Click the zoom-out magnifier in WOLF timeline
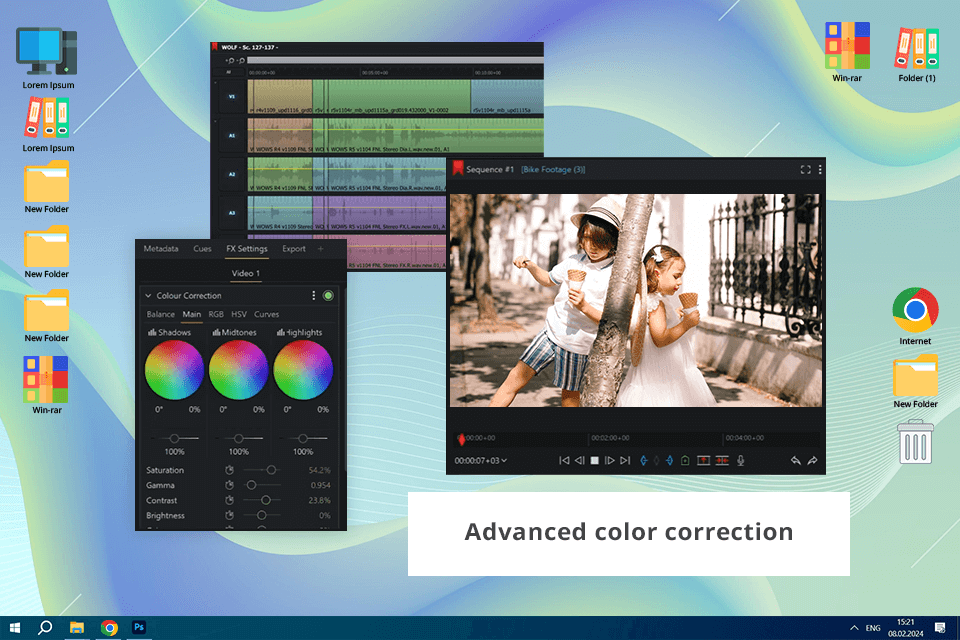 [241, 61]
